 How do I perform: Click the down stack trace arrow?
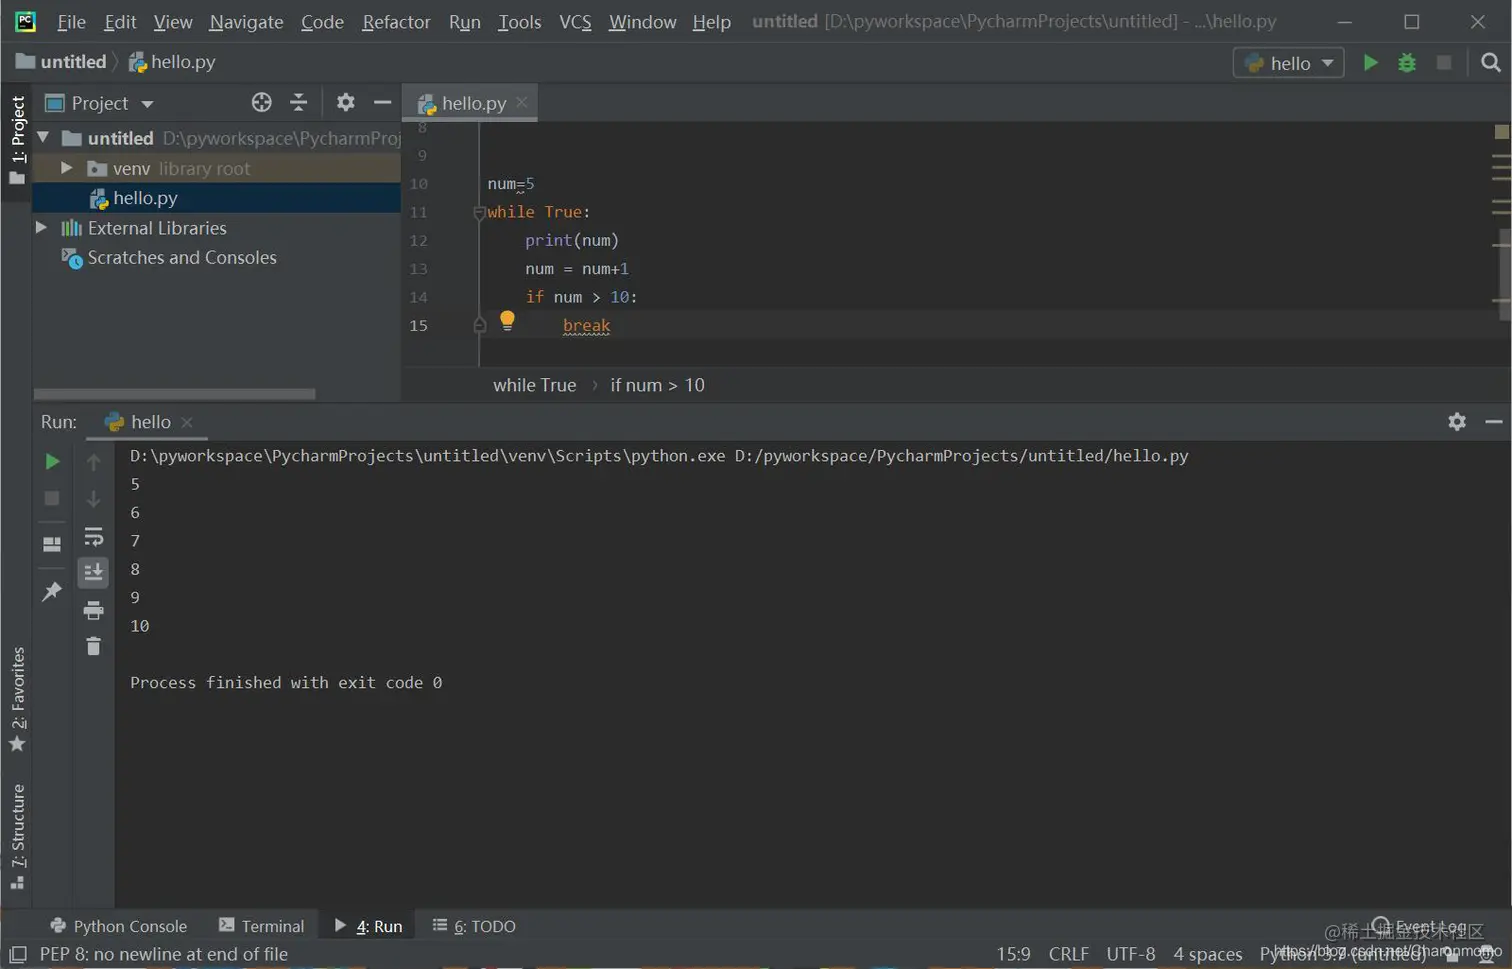(x=93, y=498)
